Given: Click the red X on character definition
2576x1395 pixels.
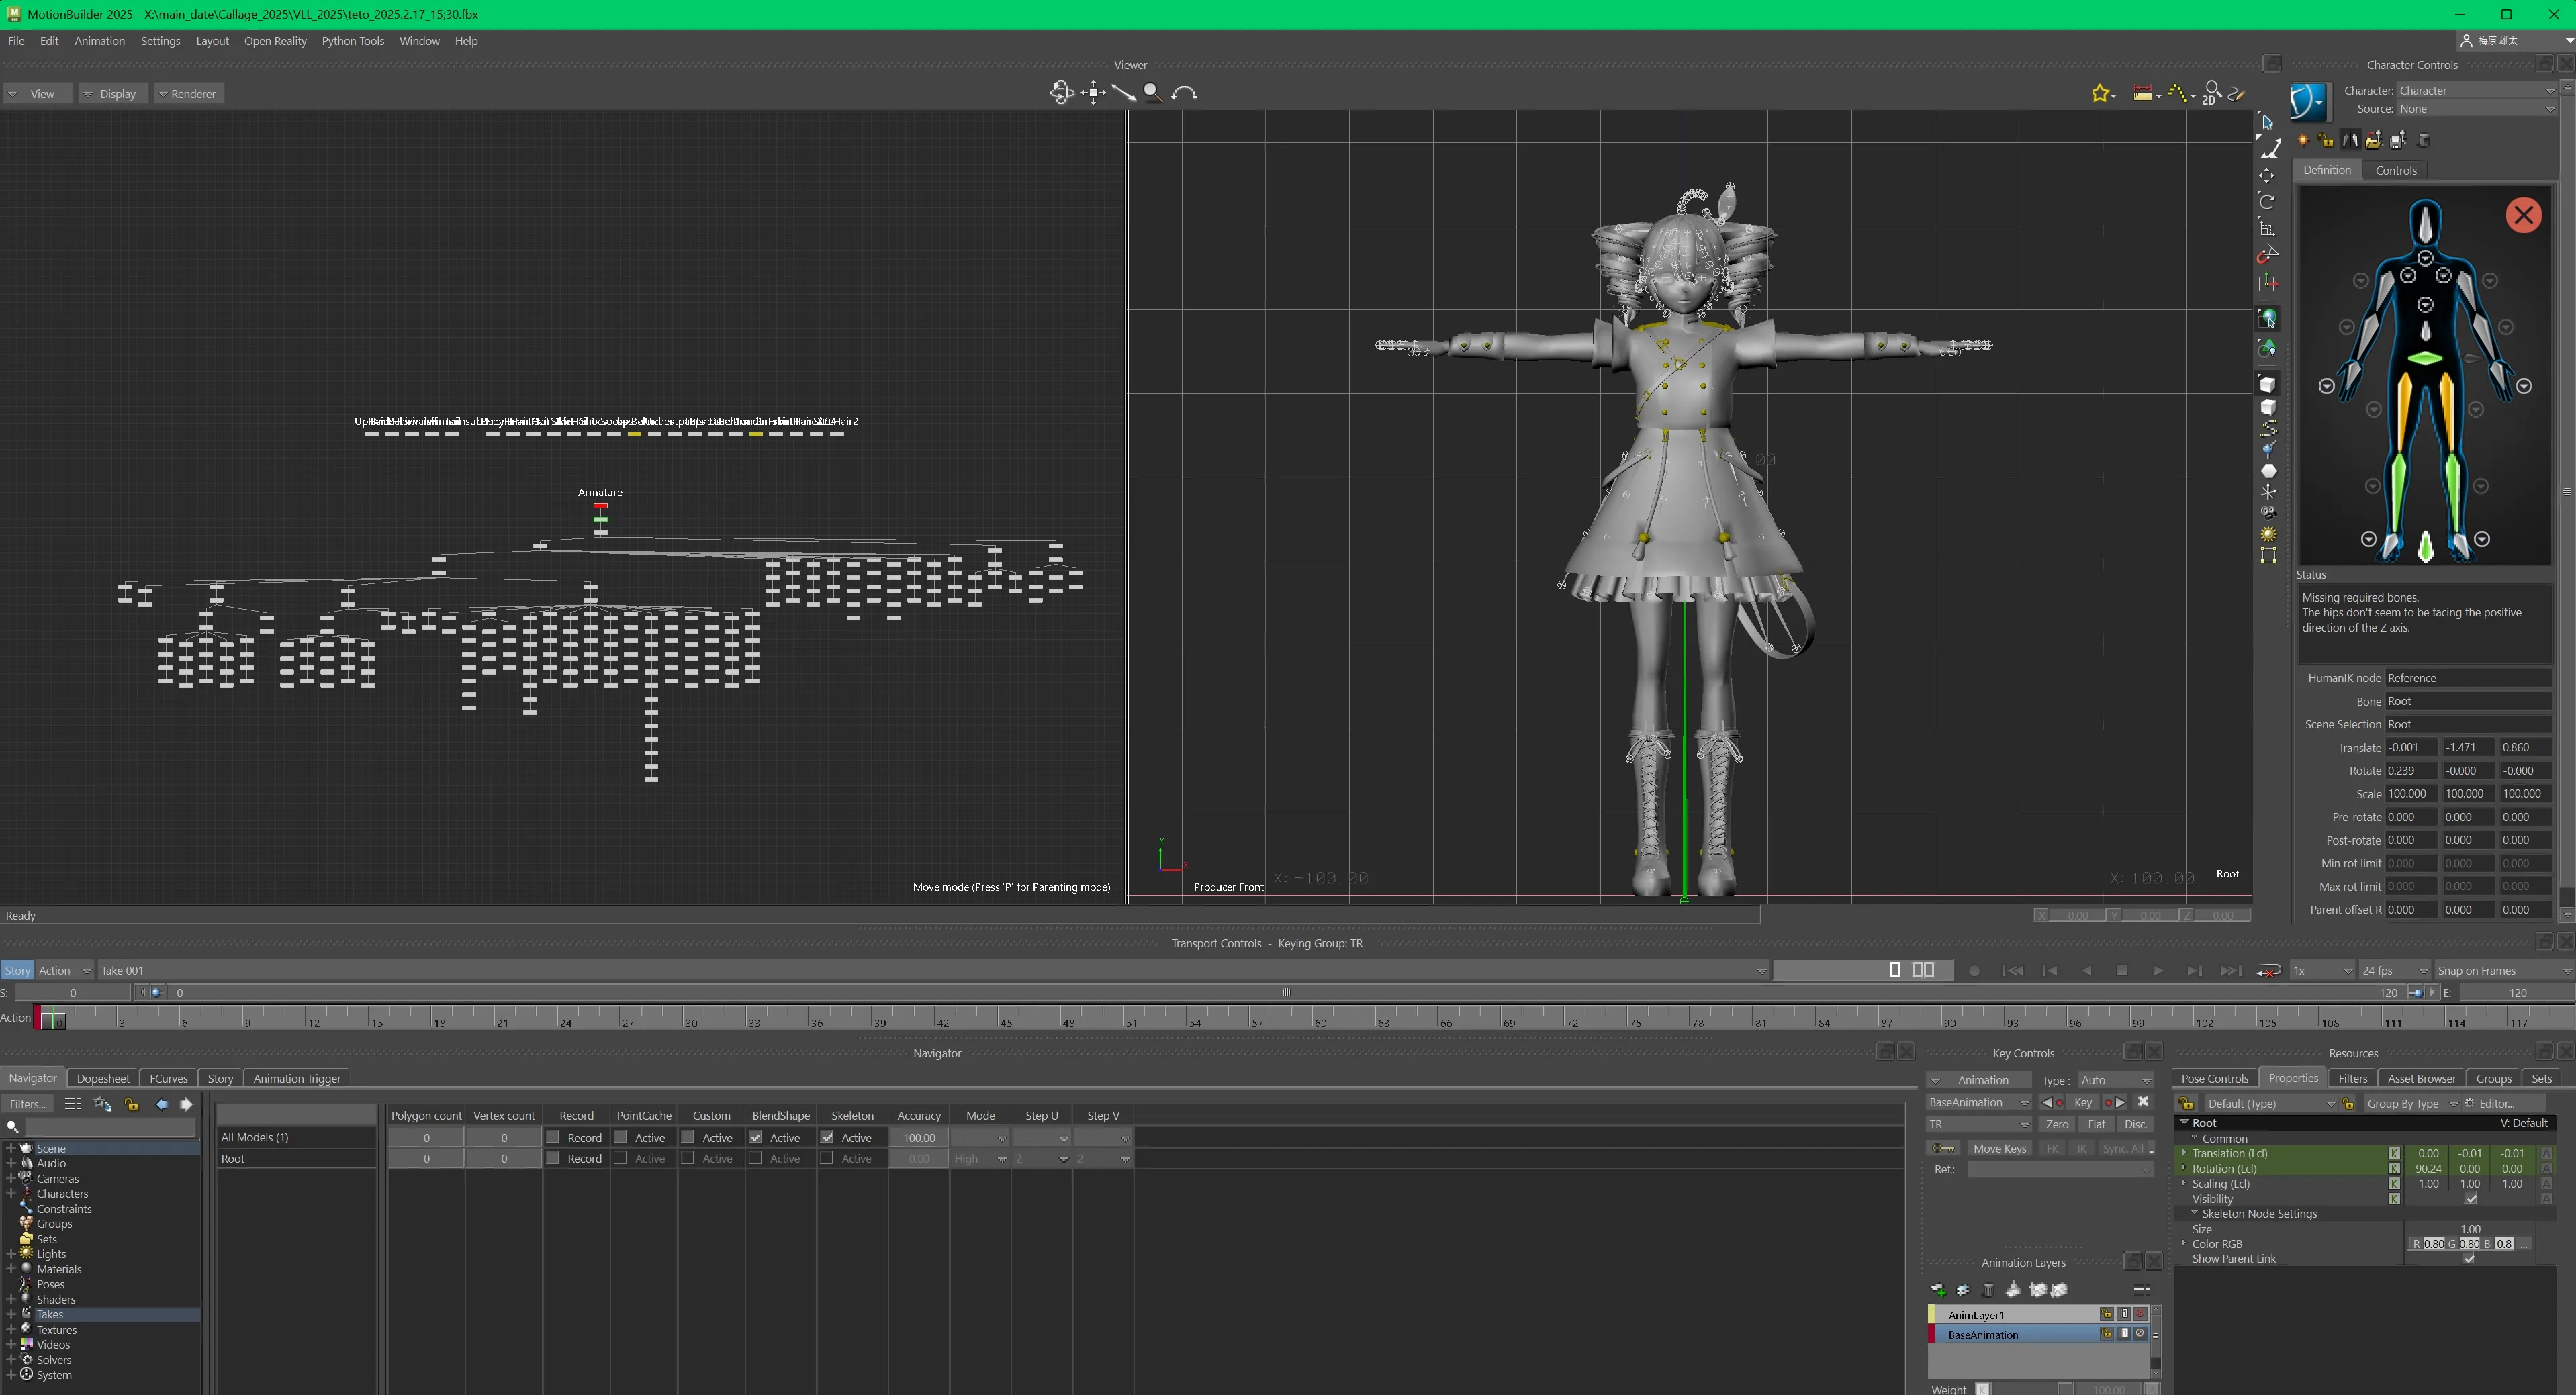Looking at the screenshot, I should [2523, 215].
